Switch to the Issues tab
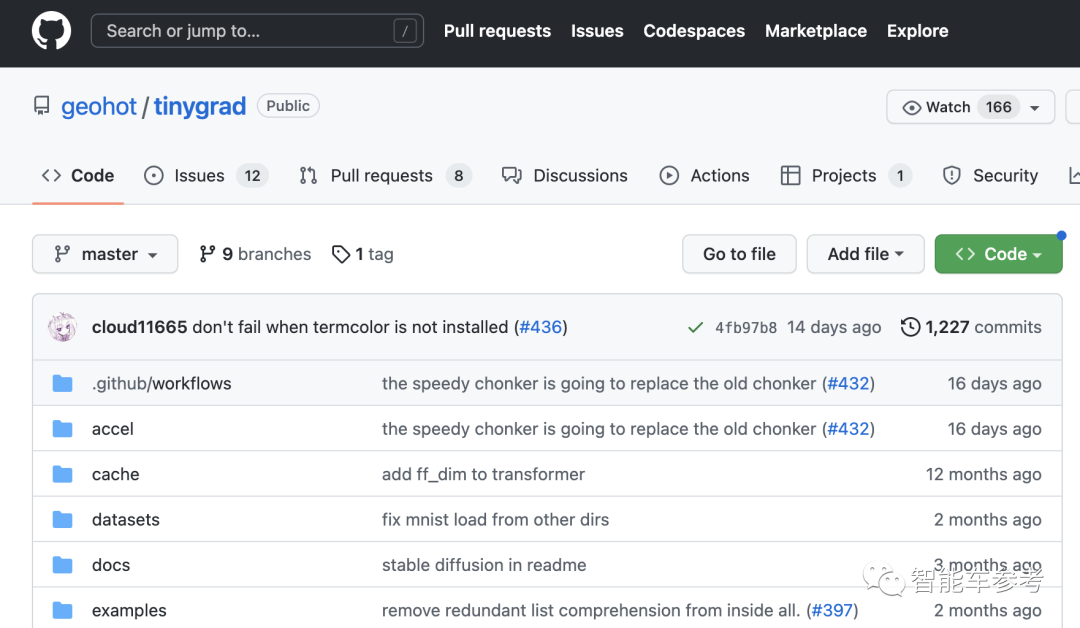The height and width of the screenshot is (628, 1080). click(199, 176)
